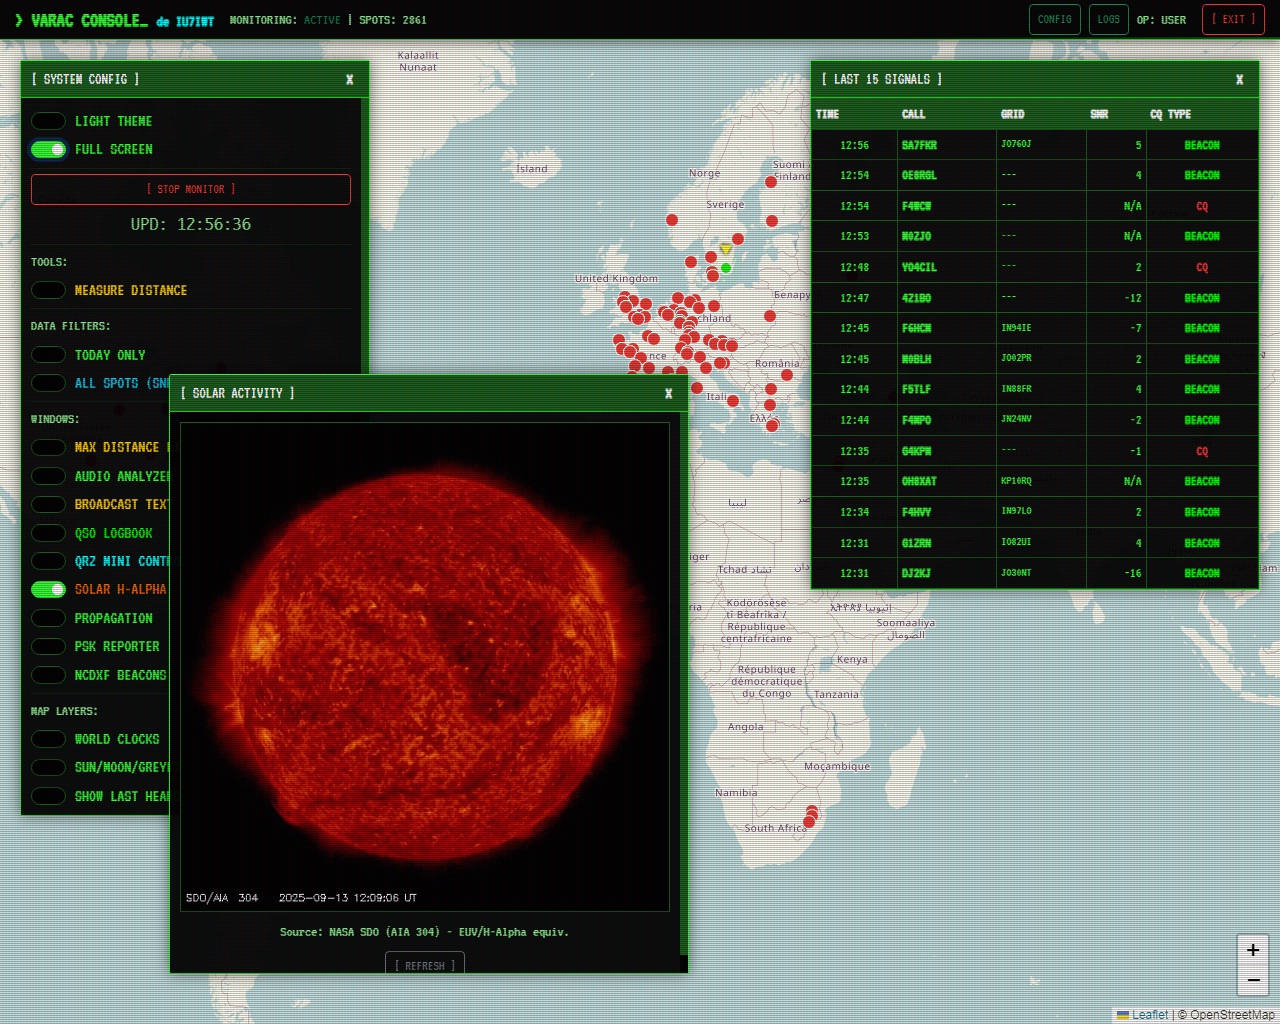The height and width of the screenshot is (1024, 1280).
Task: Refresh the solar activity image
Action: [x=425, y=964]
